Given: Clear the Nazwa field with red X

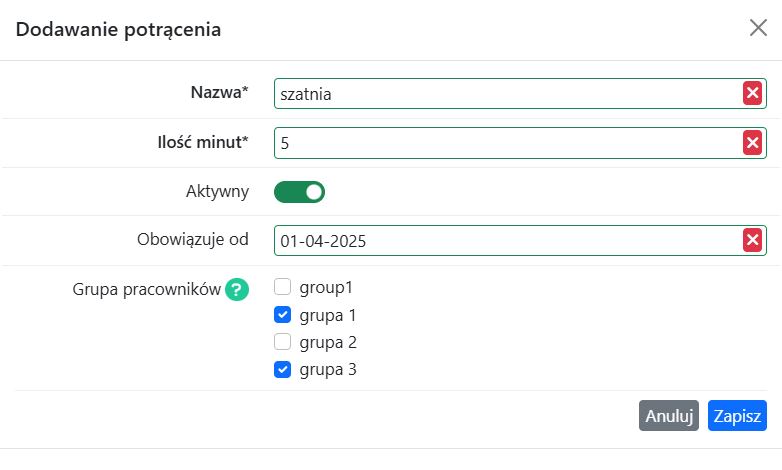Looking at the screenshot, I should click(752, 94).
